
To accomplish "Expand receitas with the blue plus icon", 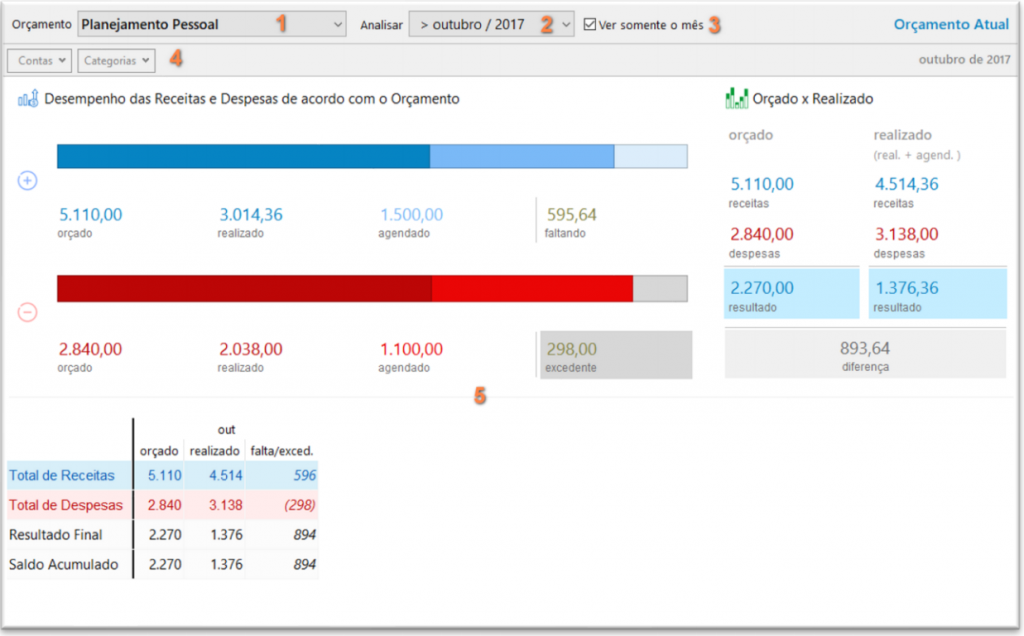I will click(28, 181).
